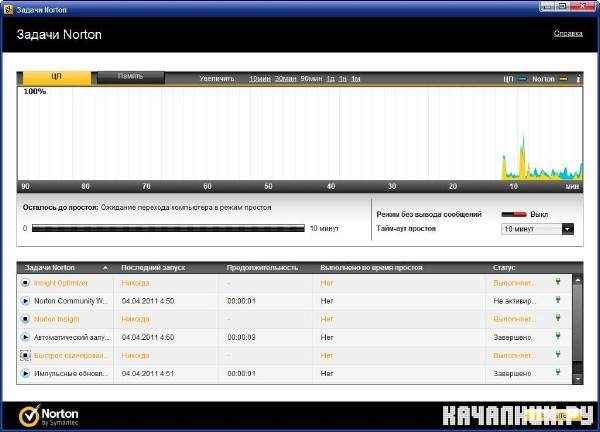Click power plug icon in Norton Insight row
Screen dimensions: 600x432
coord(558,318)
